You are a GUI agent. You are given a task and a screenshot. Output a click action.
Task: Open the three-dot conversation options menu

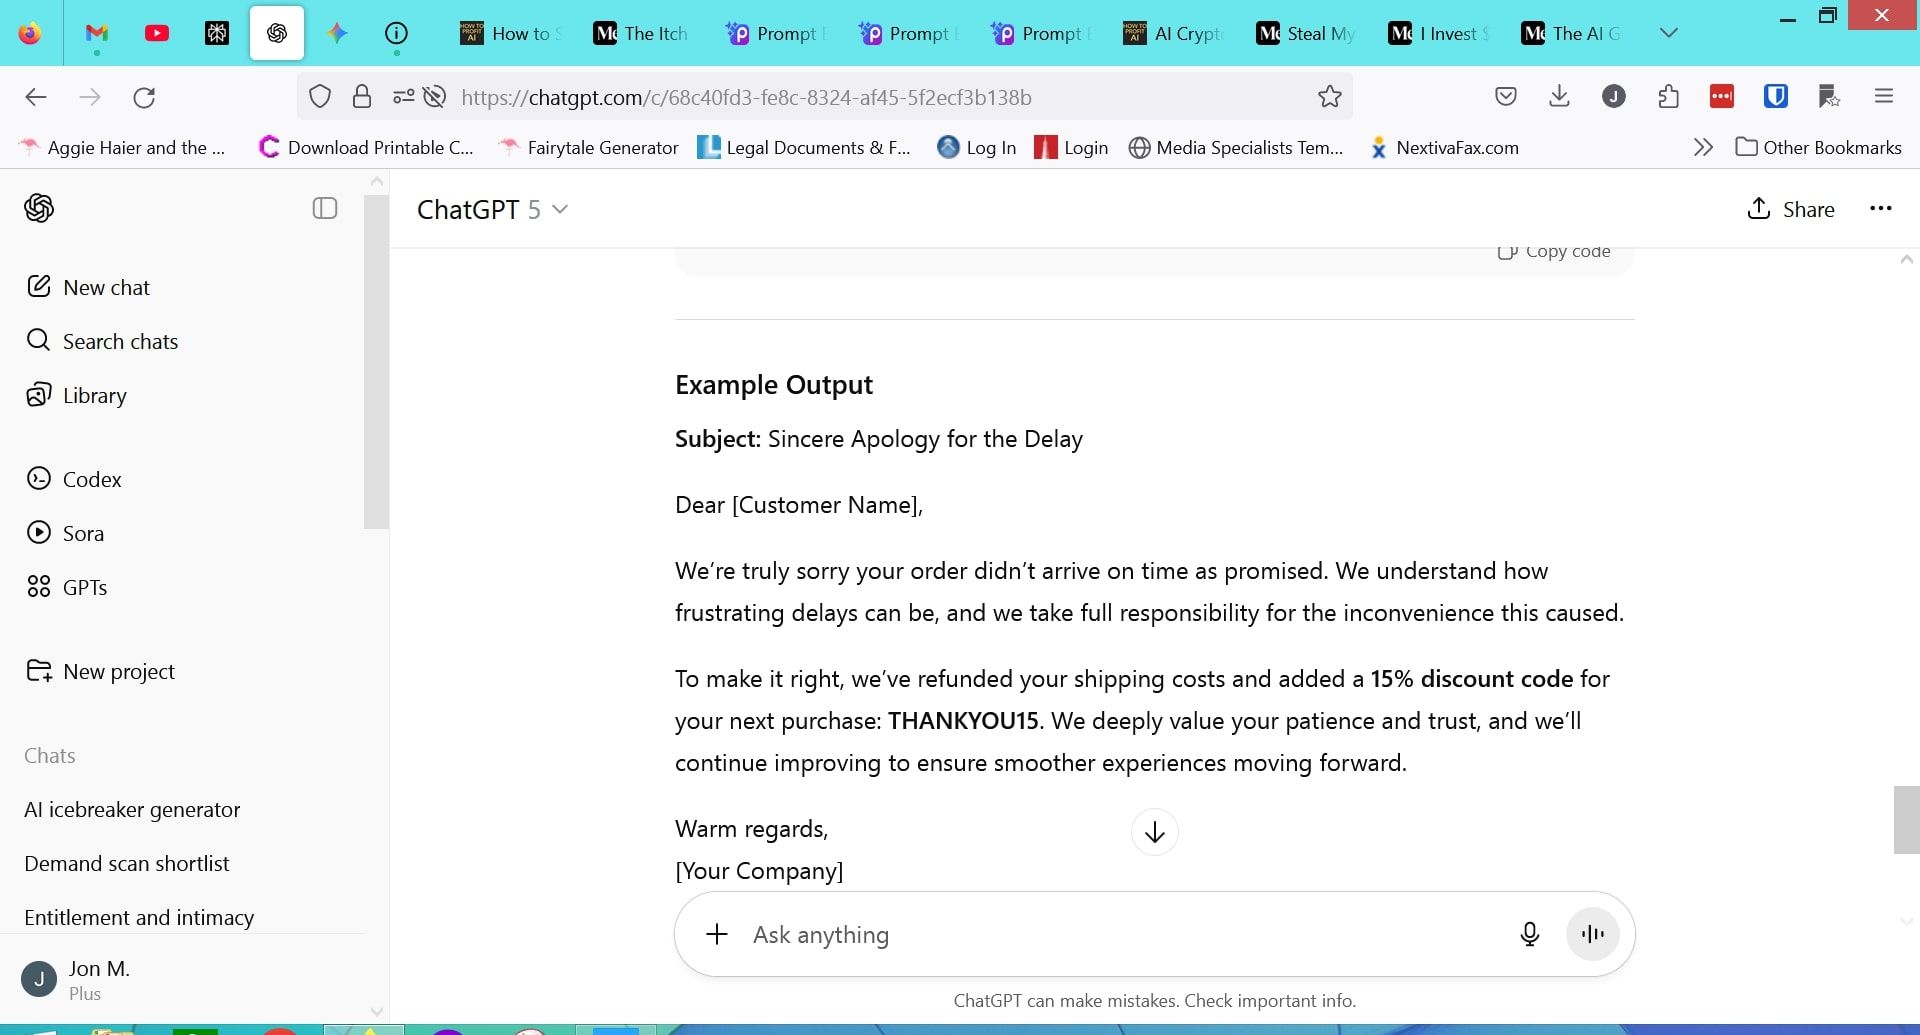[1880, 208]
